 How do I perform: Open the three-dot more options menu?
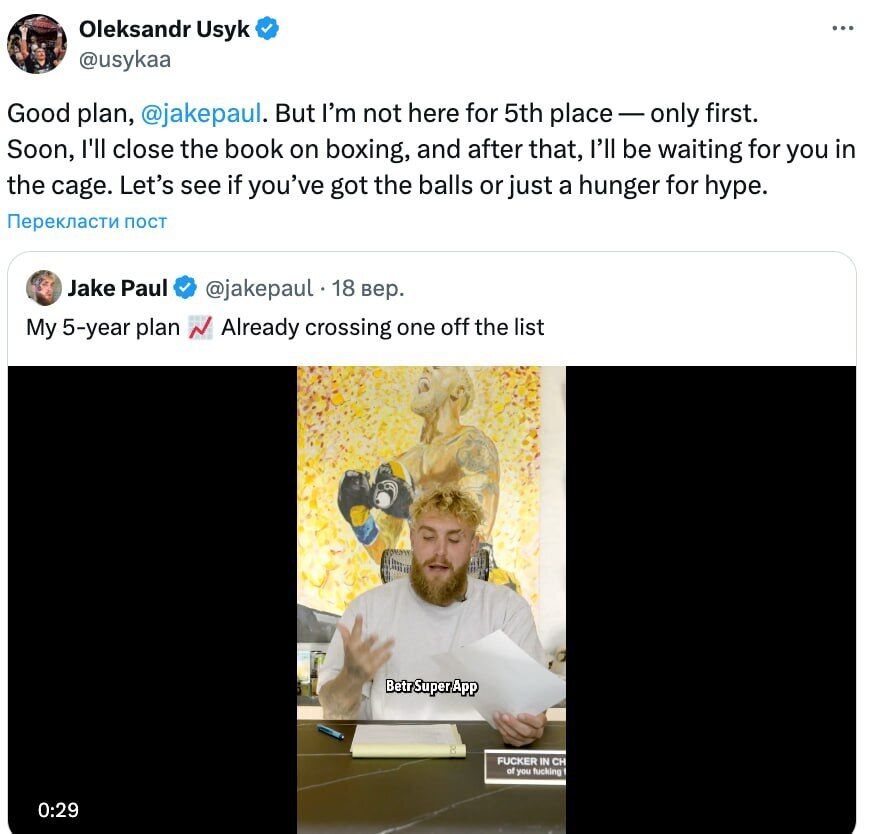842,28
